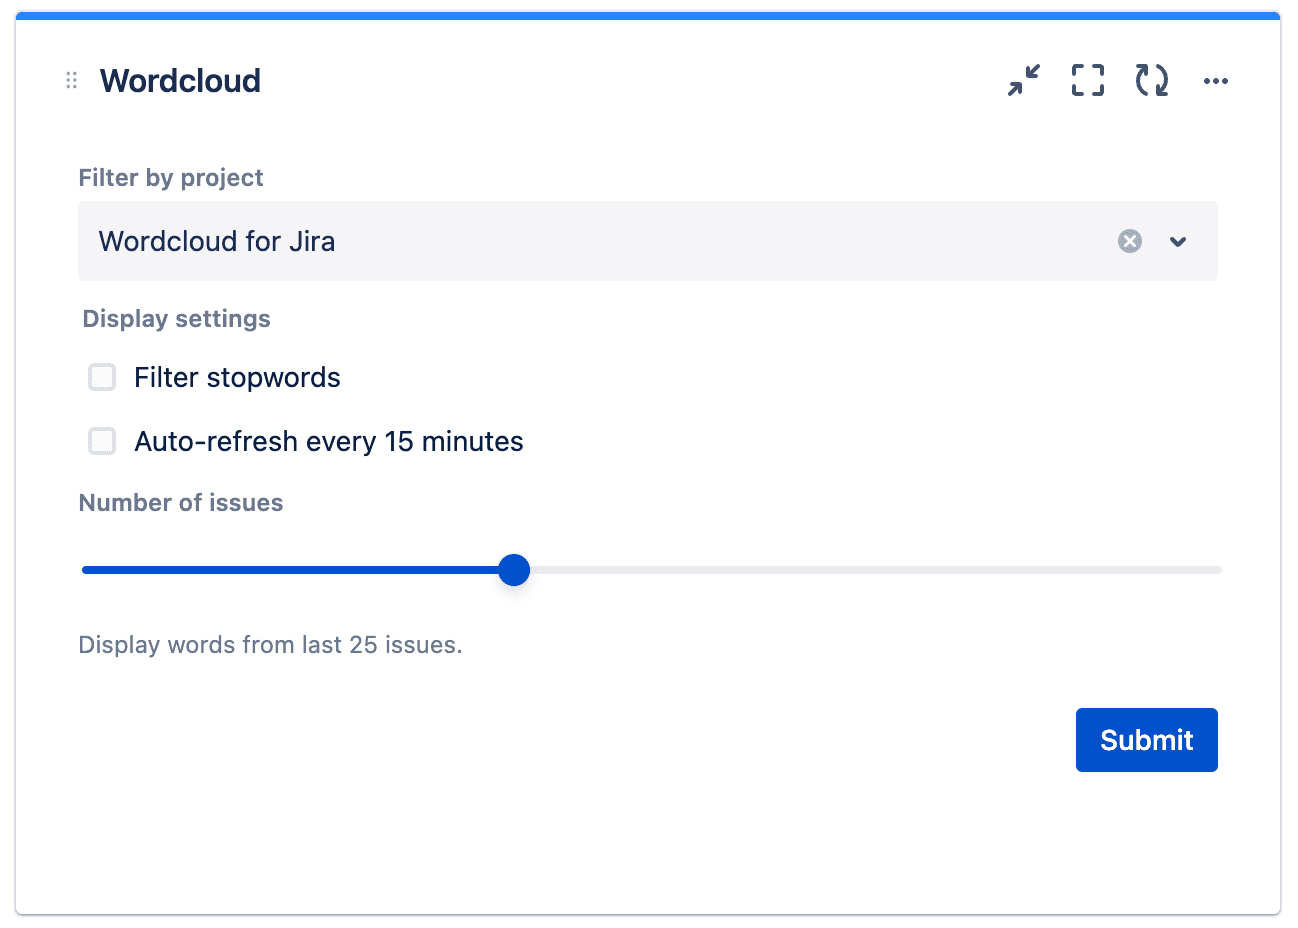Click the gadget drag handle beside Wordcloud
This screenshot has height=928, width=1298.
click(71, 80)
